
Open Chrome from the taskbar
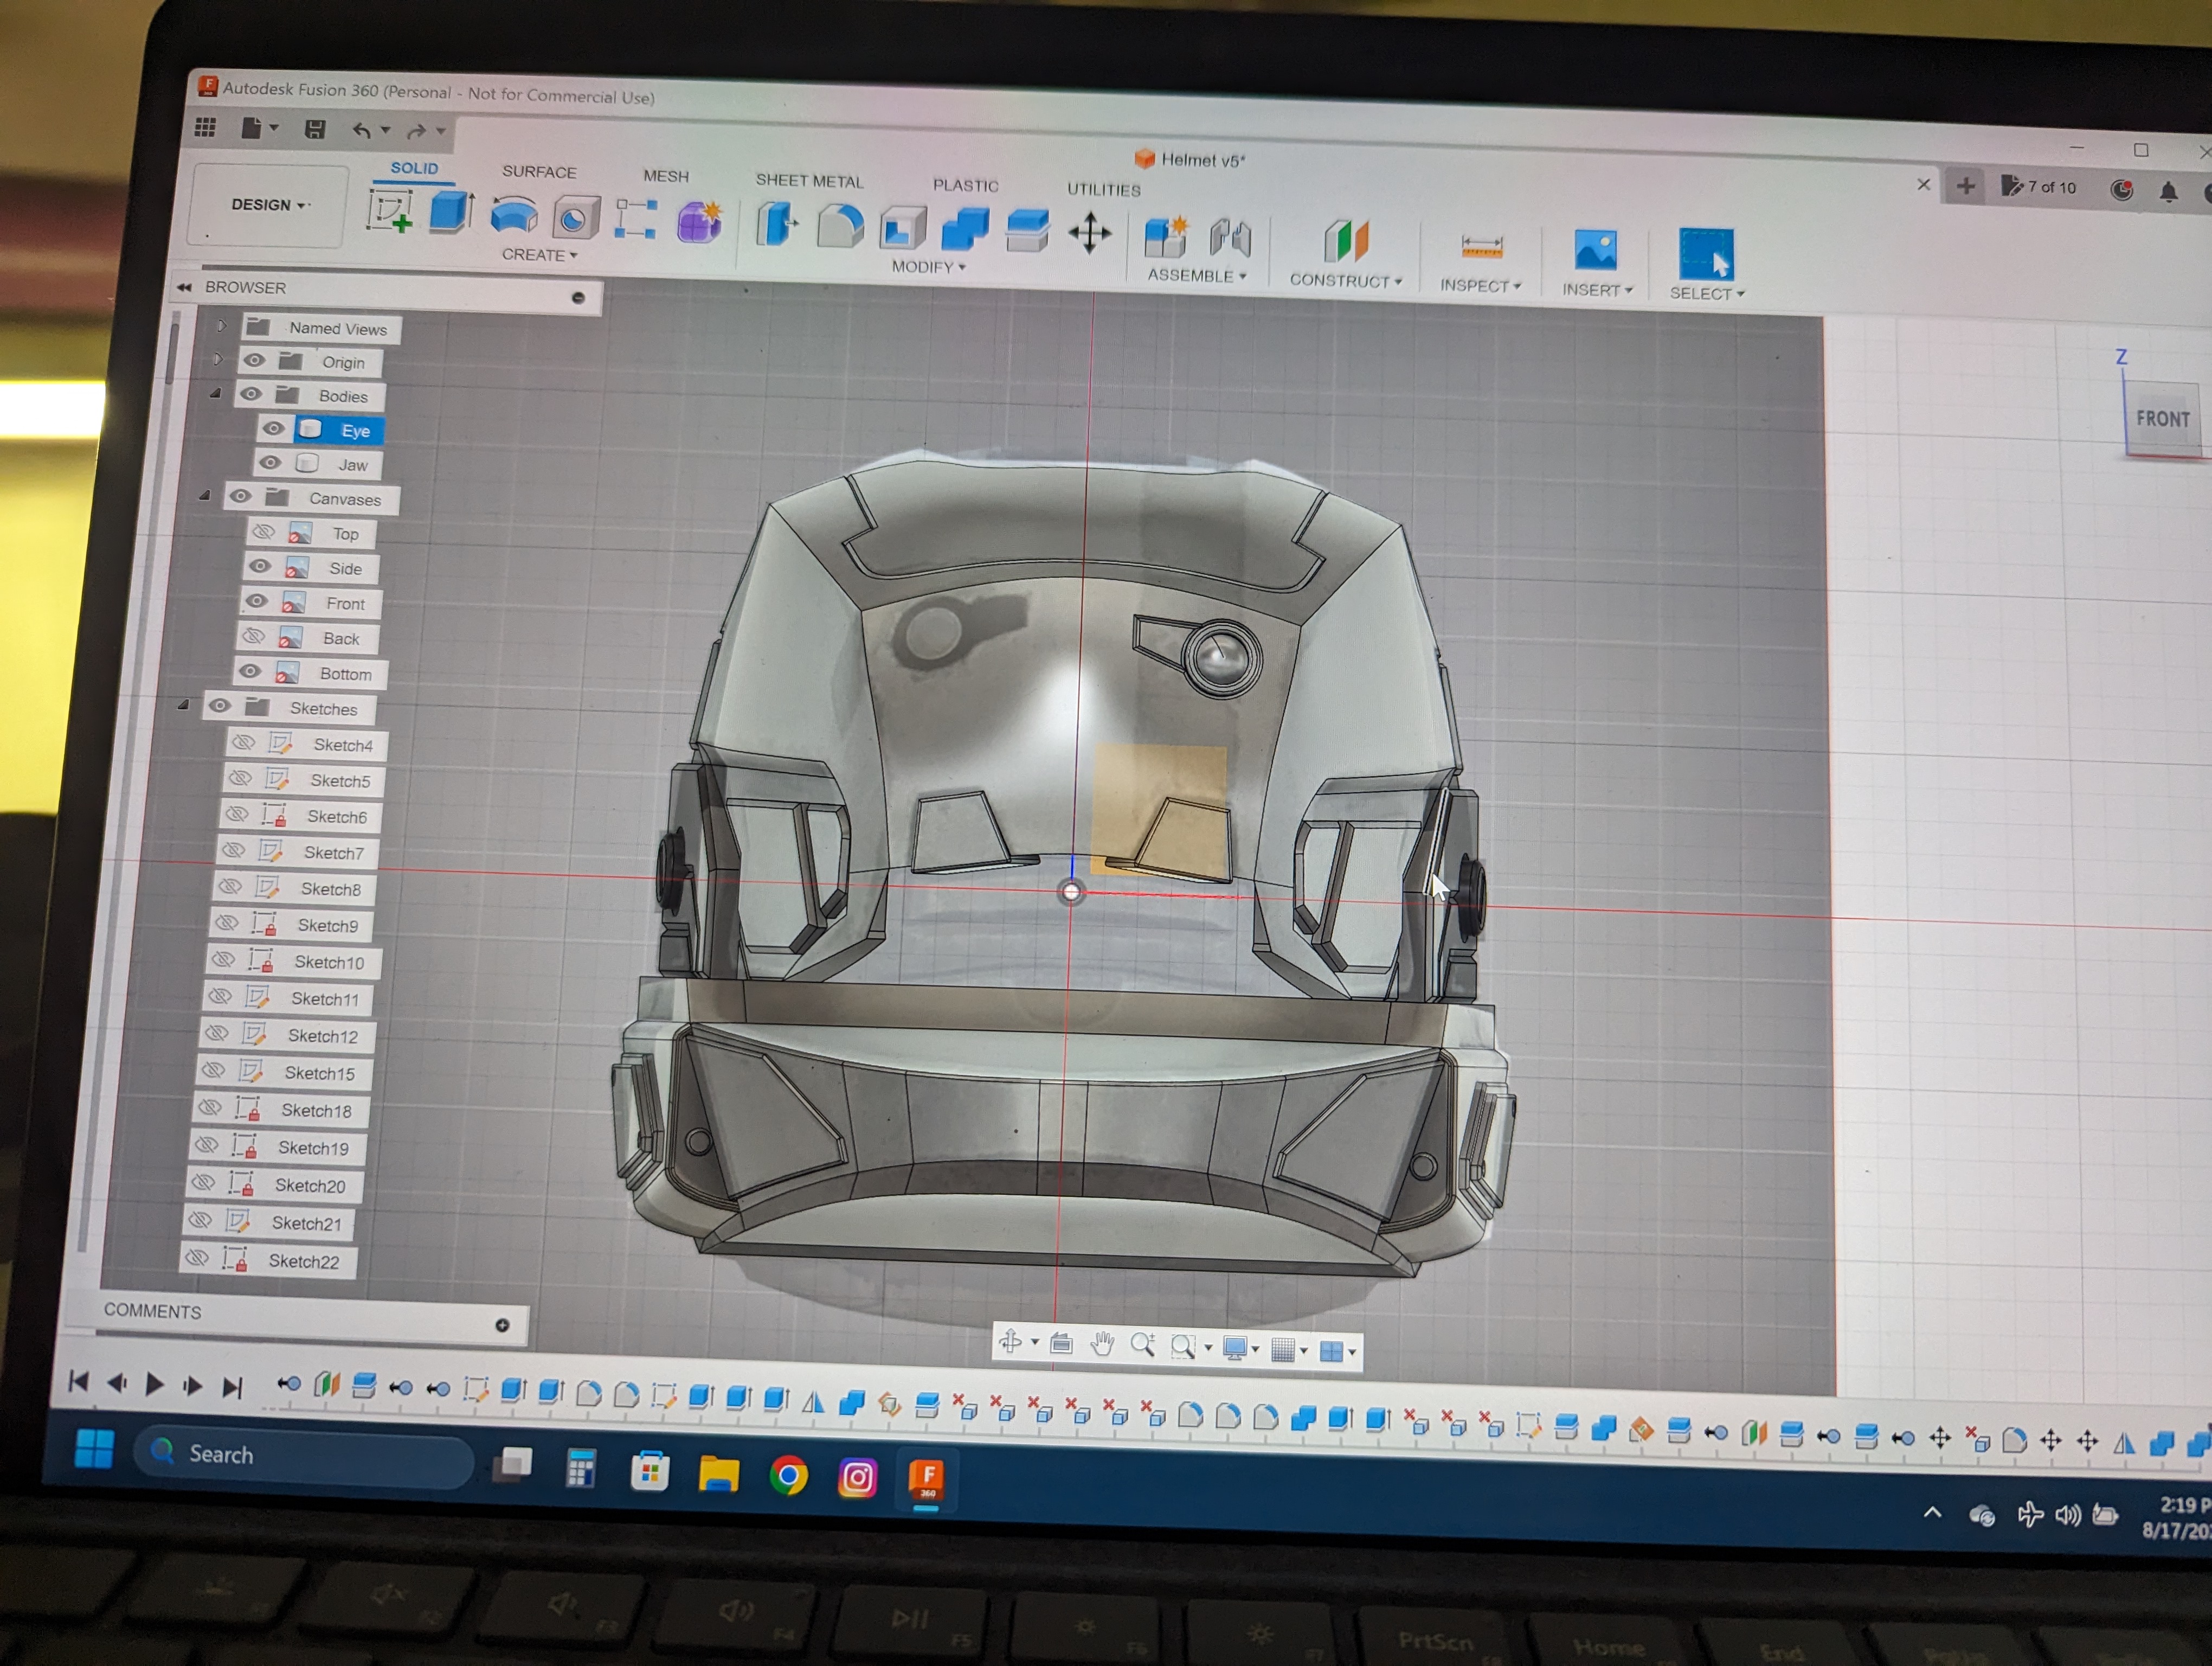[788, 1476]
